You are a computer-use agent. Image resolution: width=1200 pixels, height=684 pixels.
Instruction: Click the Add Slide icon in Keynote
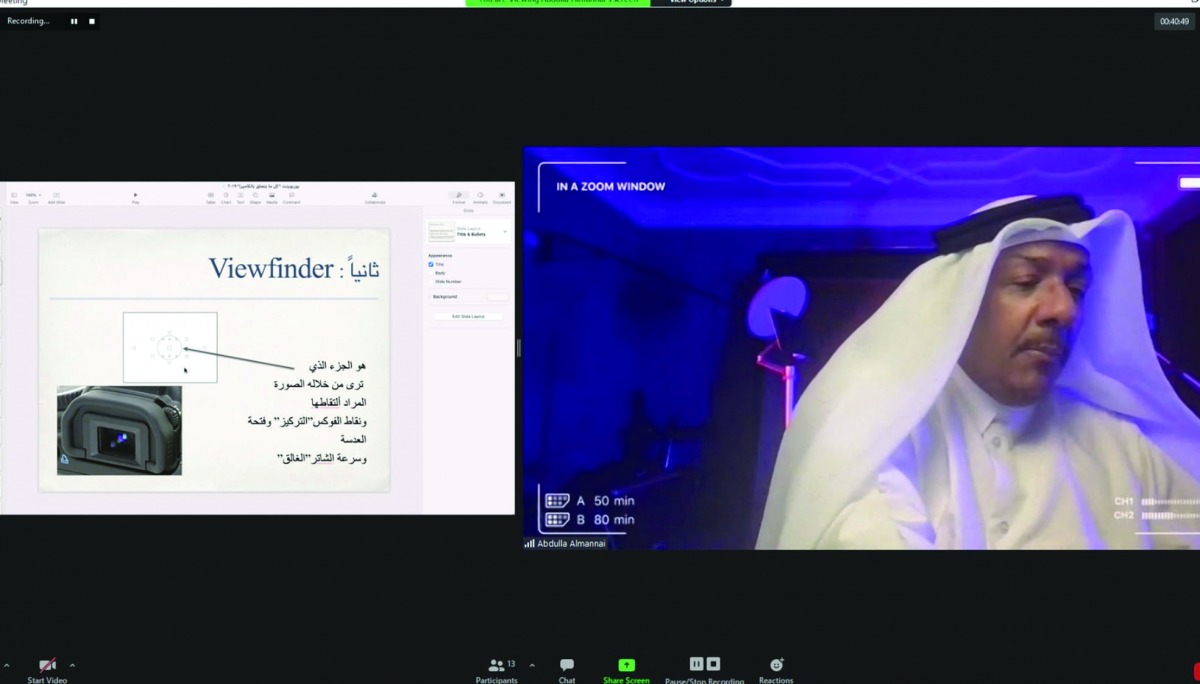tap(56, 196)
